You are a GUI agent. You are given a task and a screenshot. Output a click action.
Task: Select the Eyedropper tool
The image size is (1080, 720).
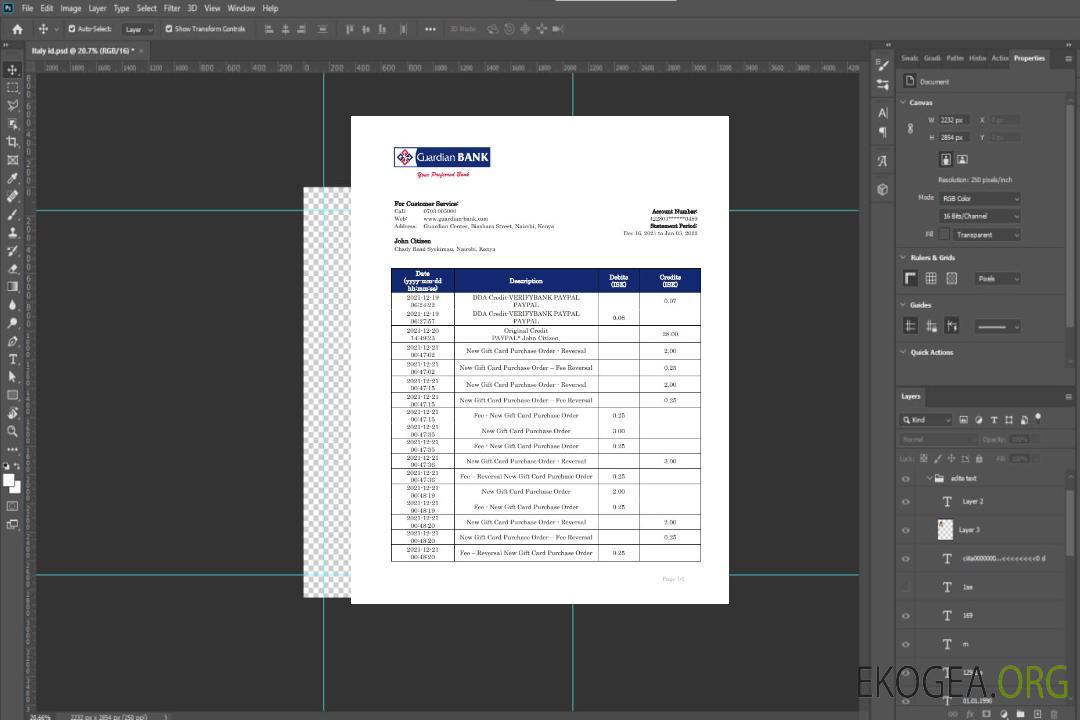tap(12, 178)
